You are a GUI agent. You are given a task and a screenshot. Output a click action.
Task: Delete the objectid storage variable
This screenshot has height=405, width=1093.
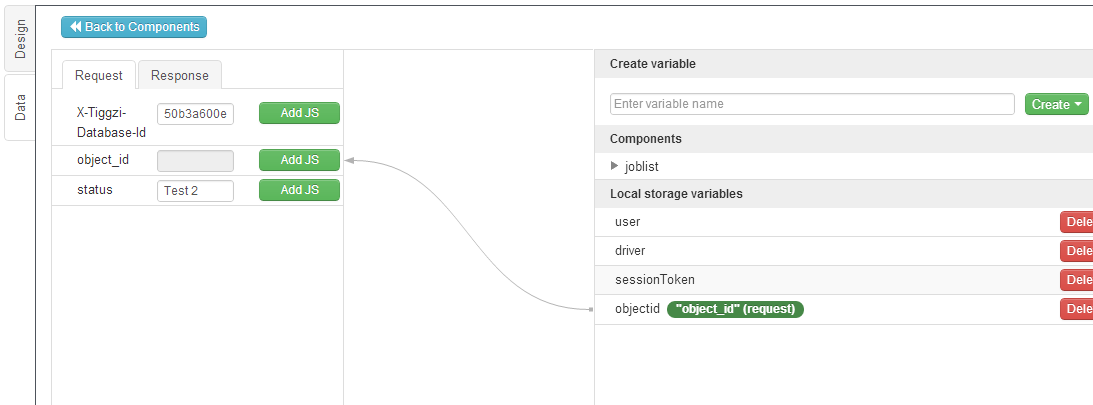pos(1077,309)
